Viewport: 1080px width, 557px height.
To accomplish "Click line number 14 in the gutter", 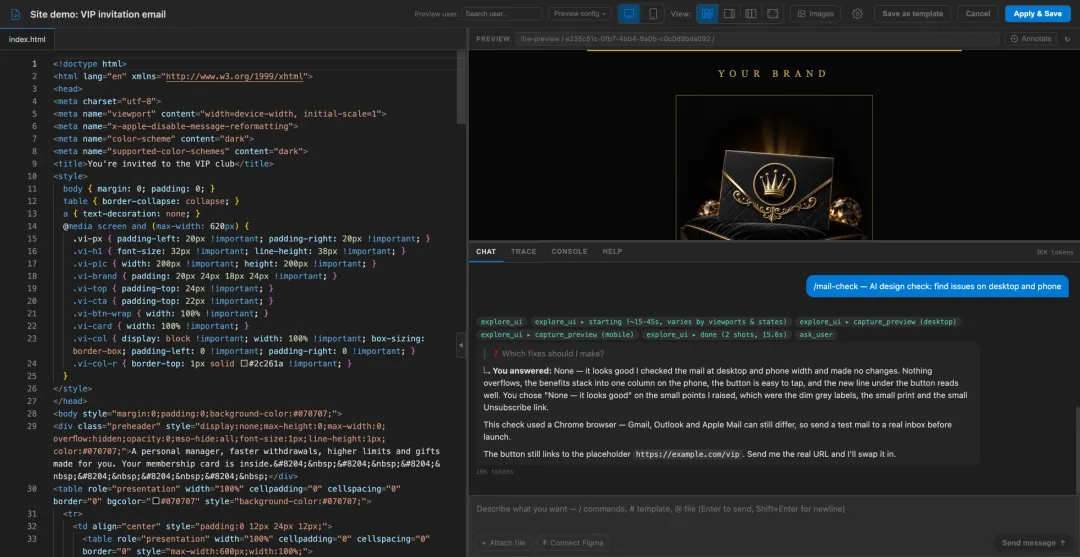I will coord(33,226).
